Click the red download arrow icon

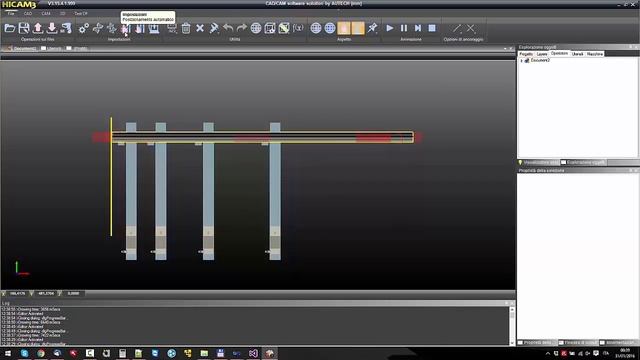[52, 28]
